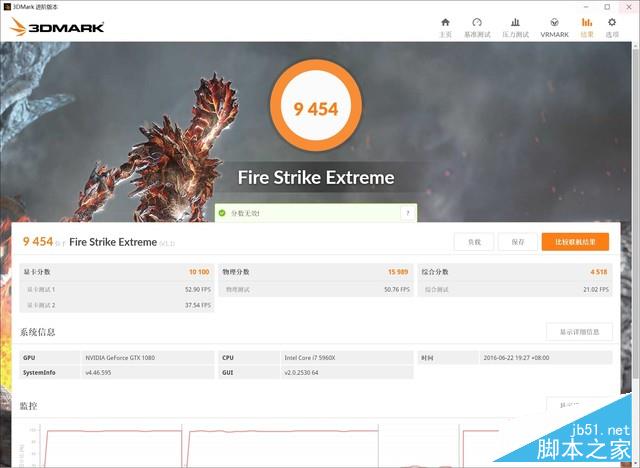This screenshot has width=640, height=468.
Task: Click the orange compare results online button
Action: click(x=575, y=242)
